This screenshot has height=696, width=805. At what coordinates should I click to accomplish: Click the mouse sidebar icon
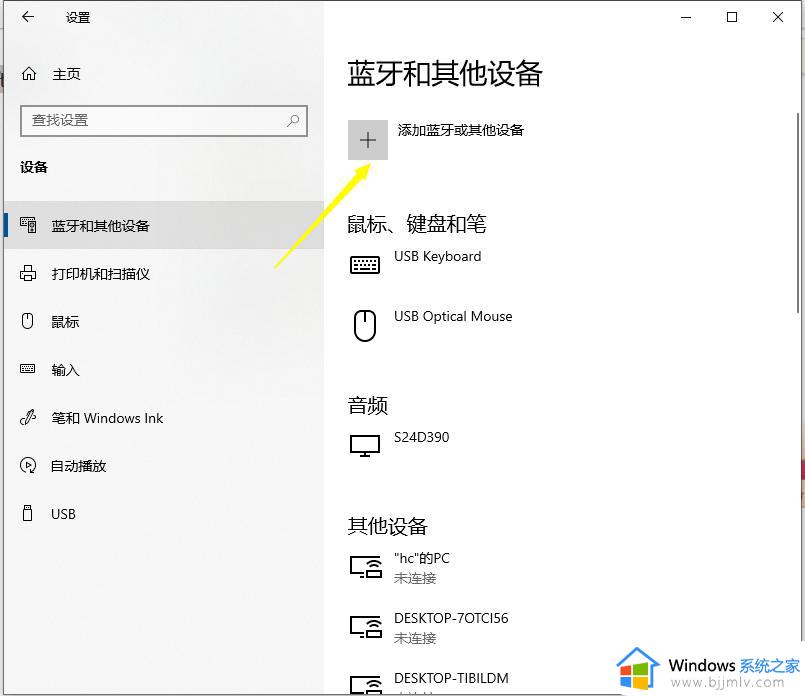(28, 321)
